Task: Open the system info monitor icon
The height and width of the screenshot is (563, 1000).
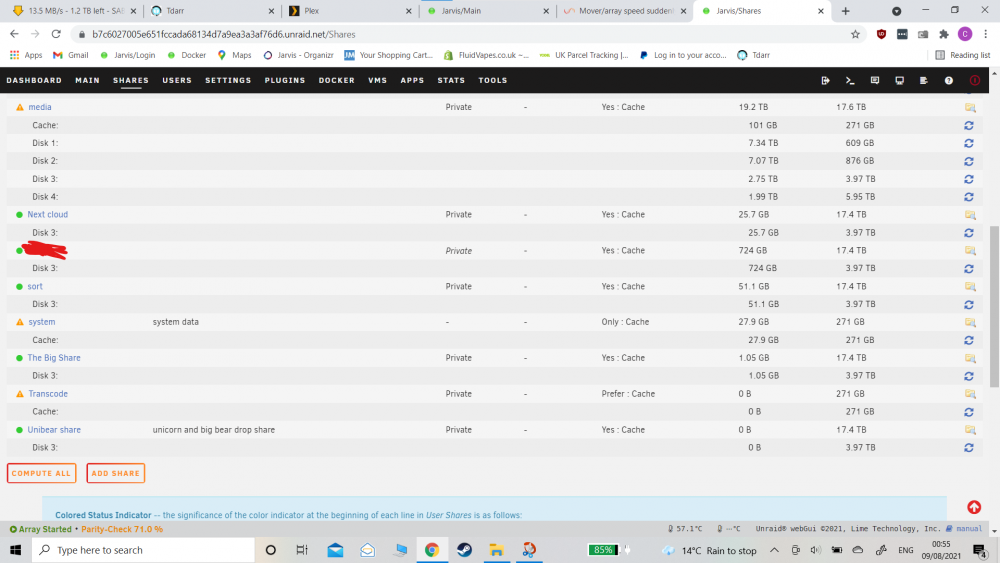Action: [x=899, y=80]
